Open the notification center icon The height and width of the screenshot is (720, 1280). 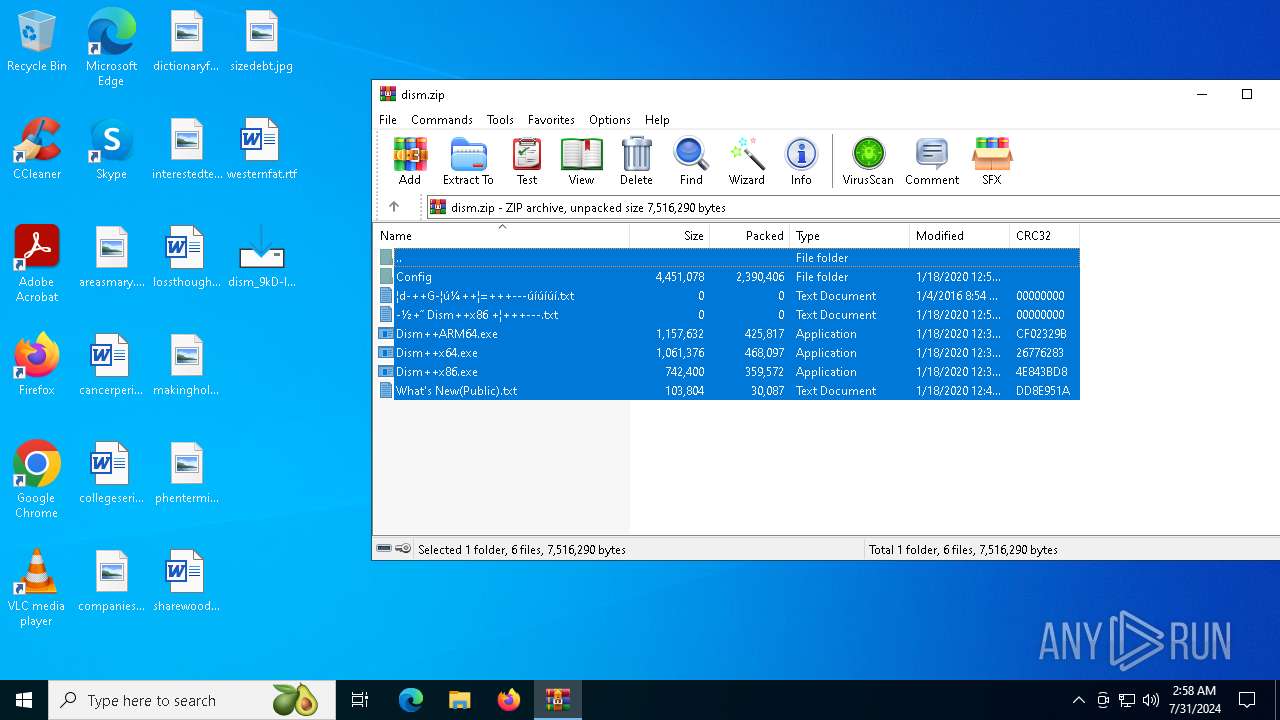(1247, 700)
